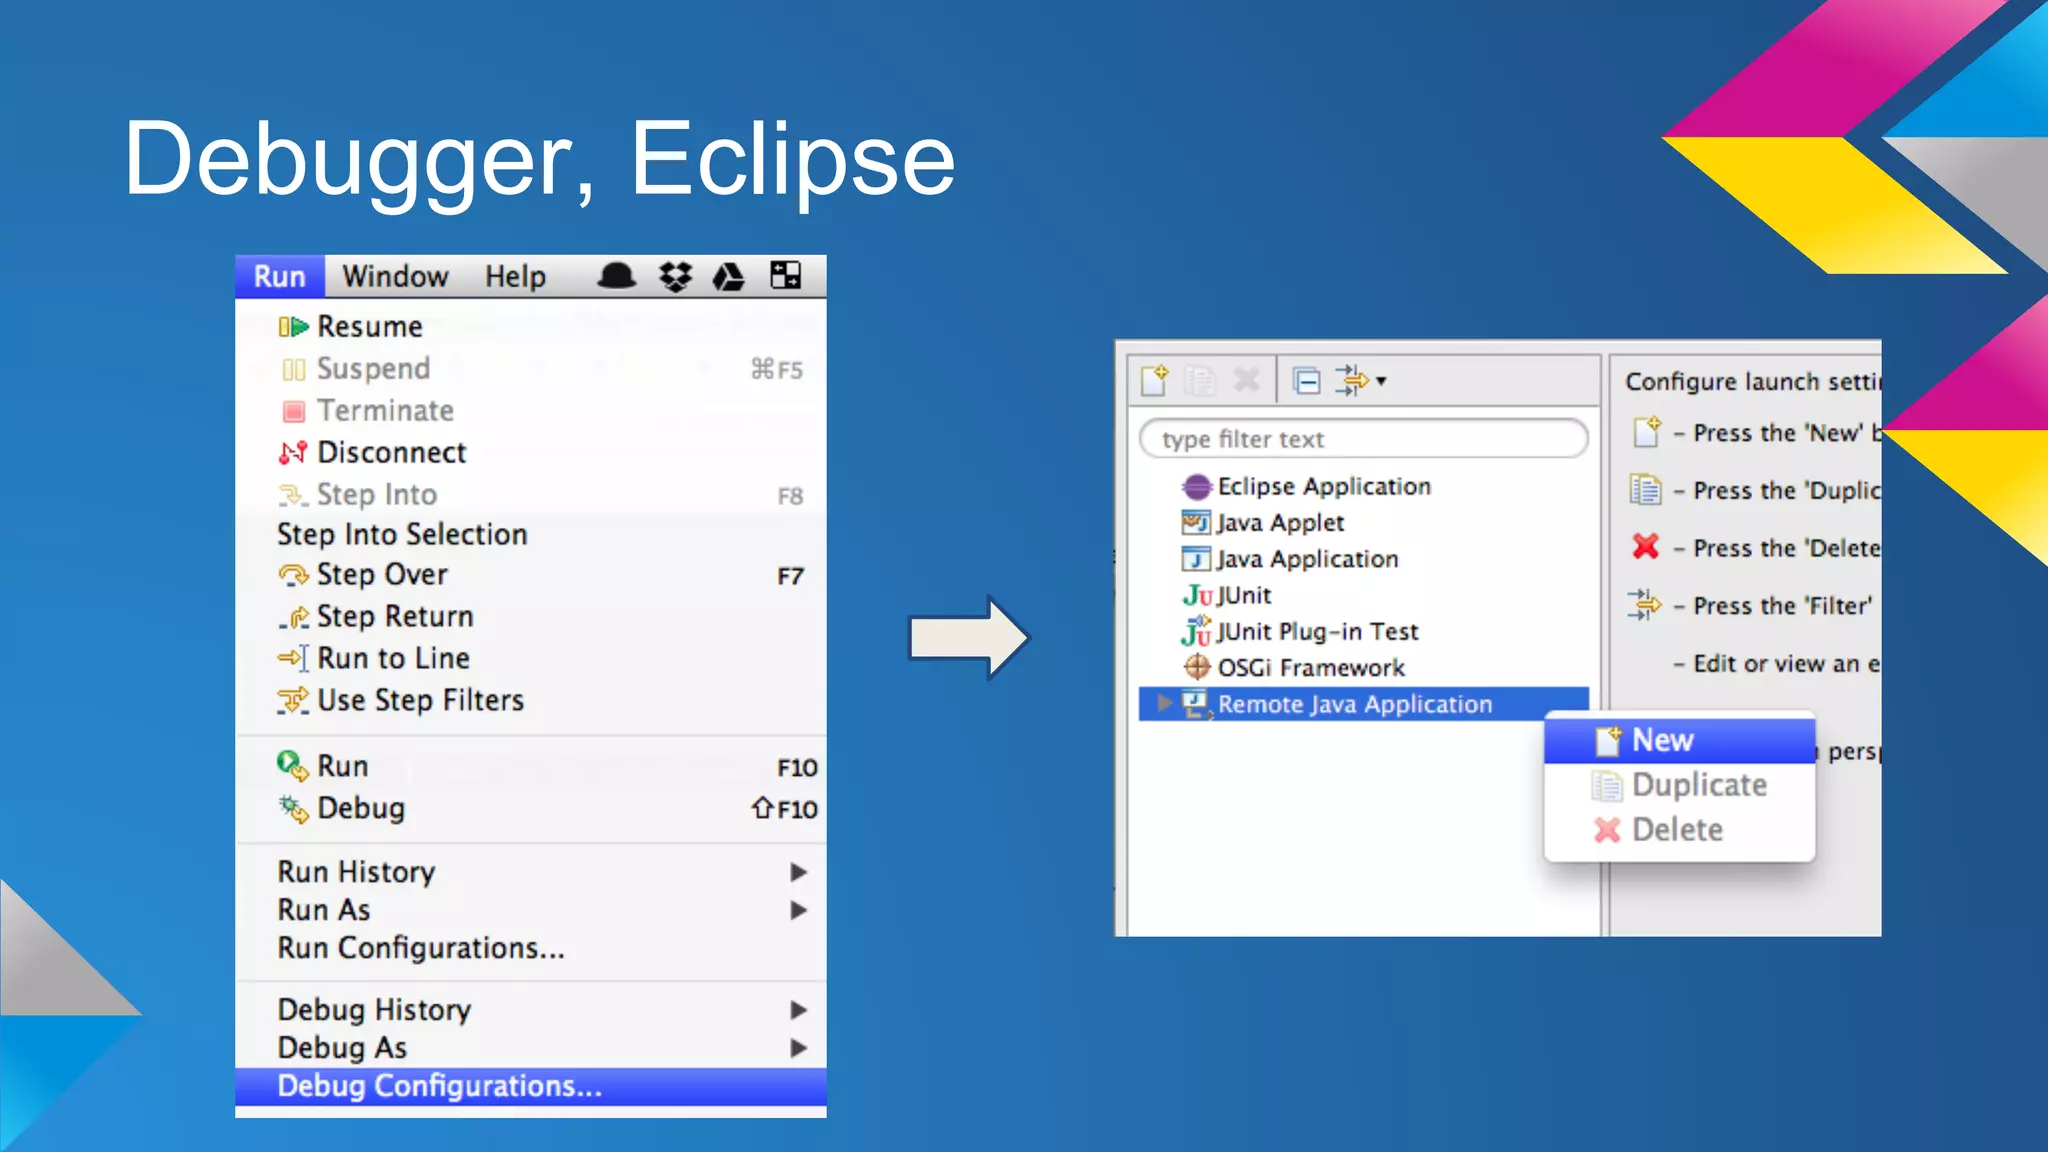
Task: Click the Disconnect icon in menu
Action: click(293, 453)
